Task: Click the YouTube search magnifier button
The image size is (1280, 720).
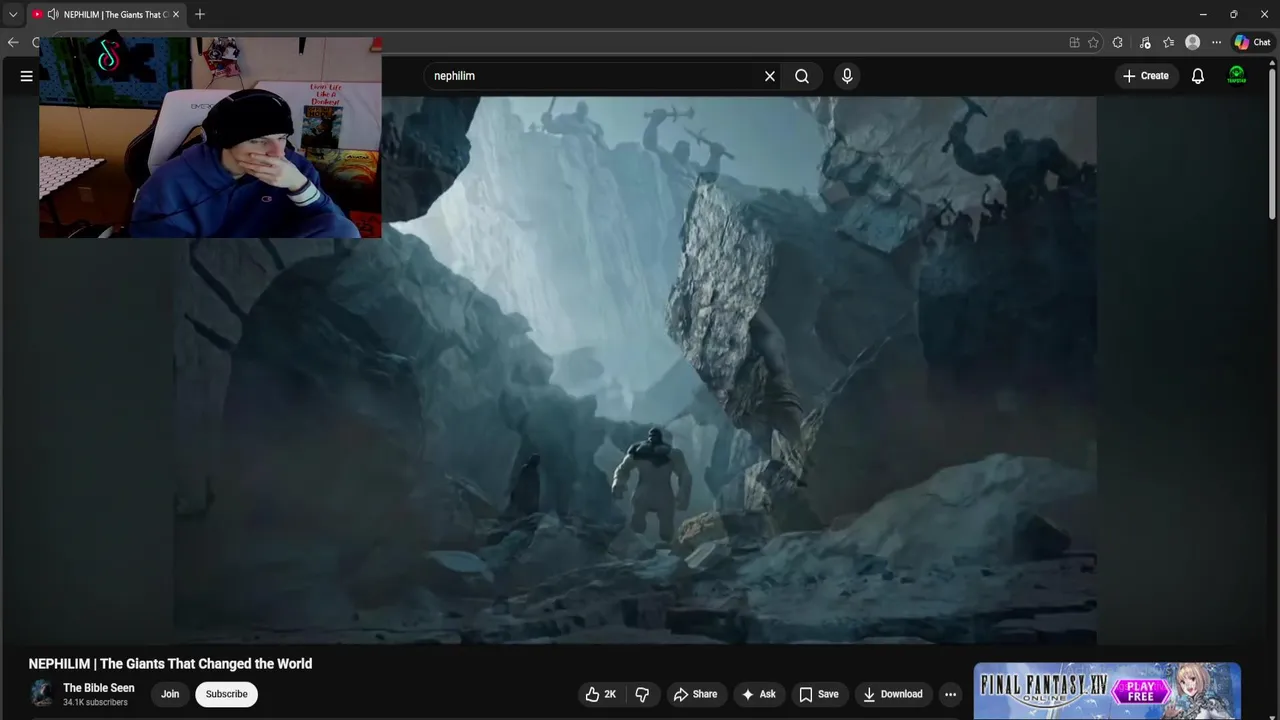Action: click(802, 76)
